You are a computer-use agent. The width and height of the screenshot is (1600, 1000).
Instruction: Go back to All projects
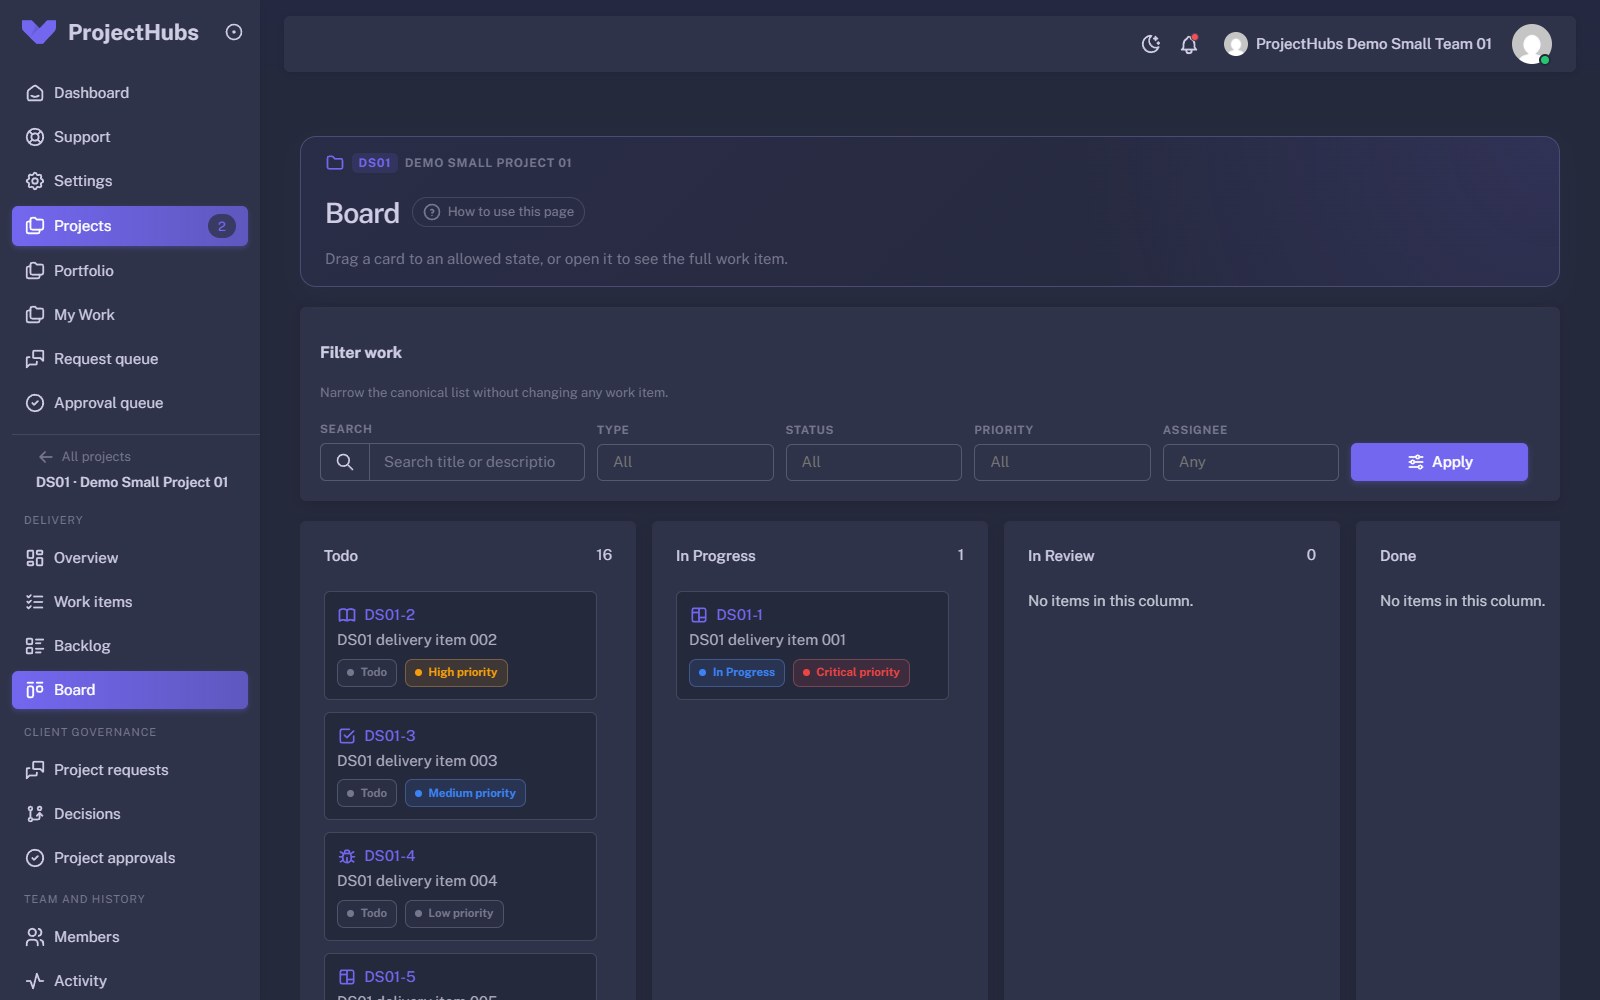click(85, 456)
